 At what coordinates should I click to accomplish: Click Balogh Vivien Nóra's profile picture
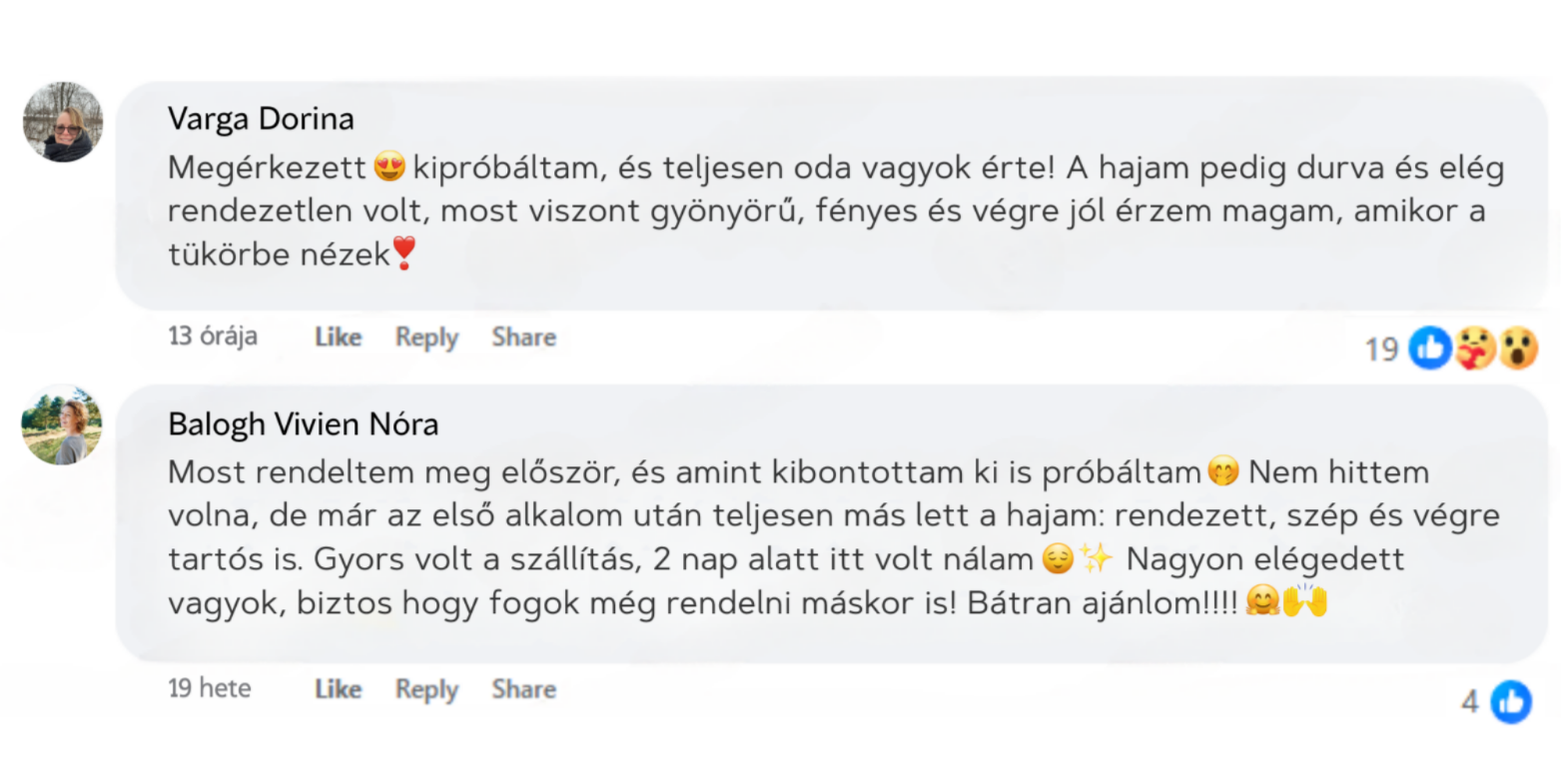coord(62,424)
